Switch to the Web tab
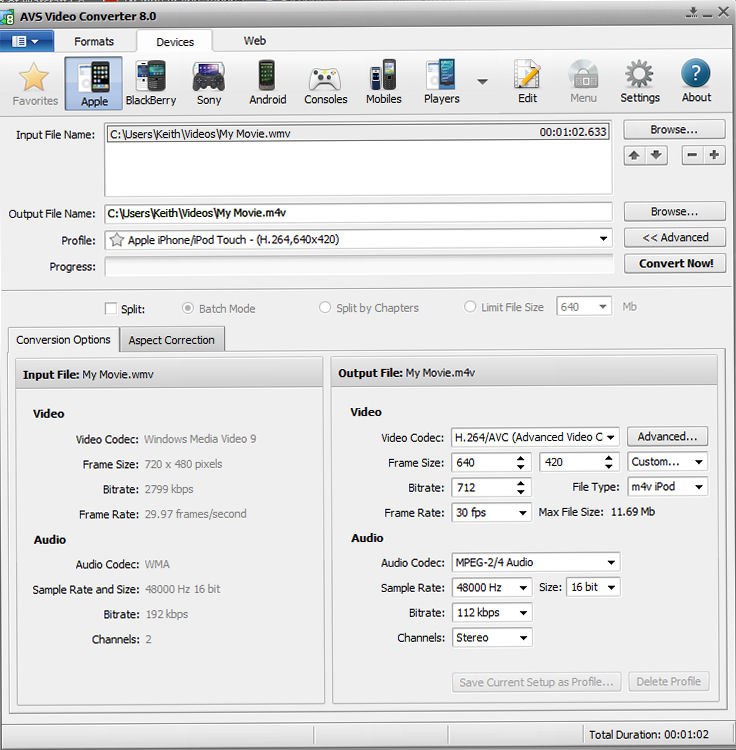 point(254,41)
